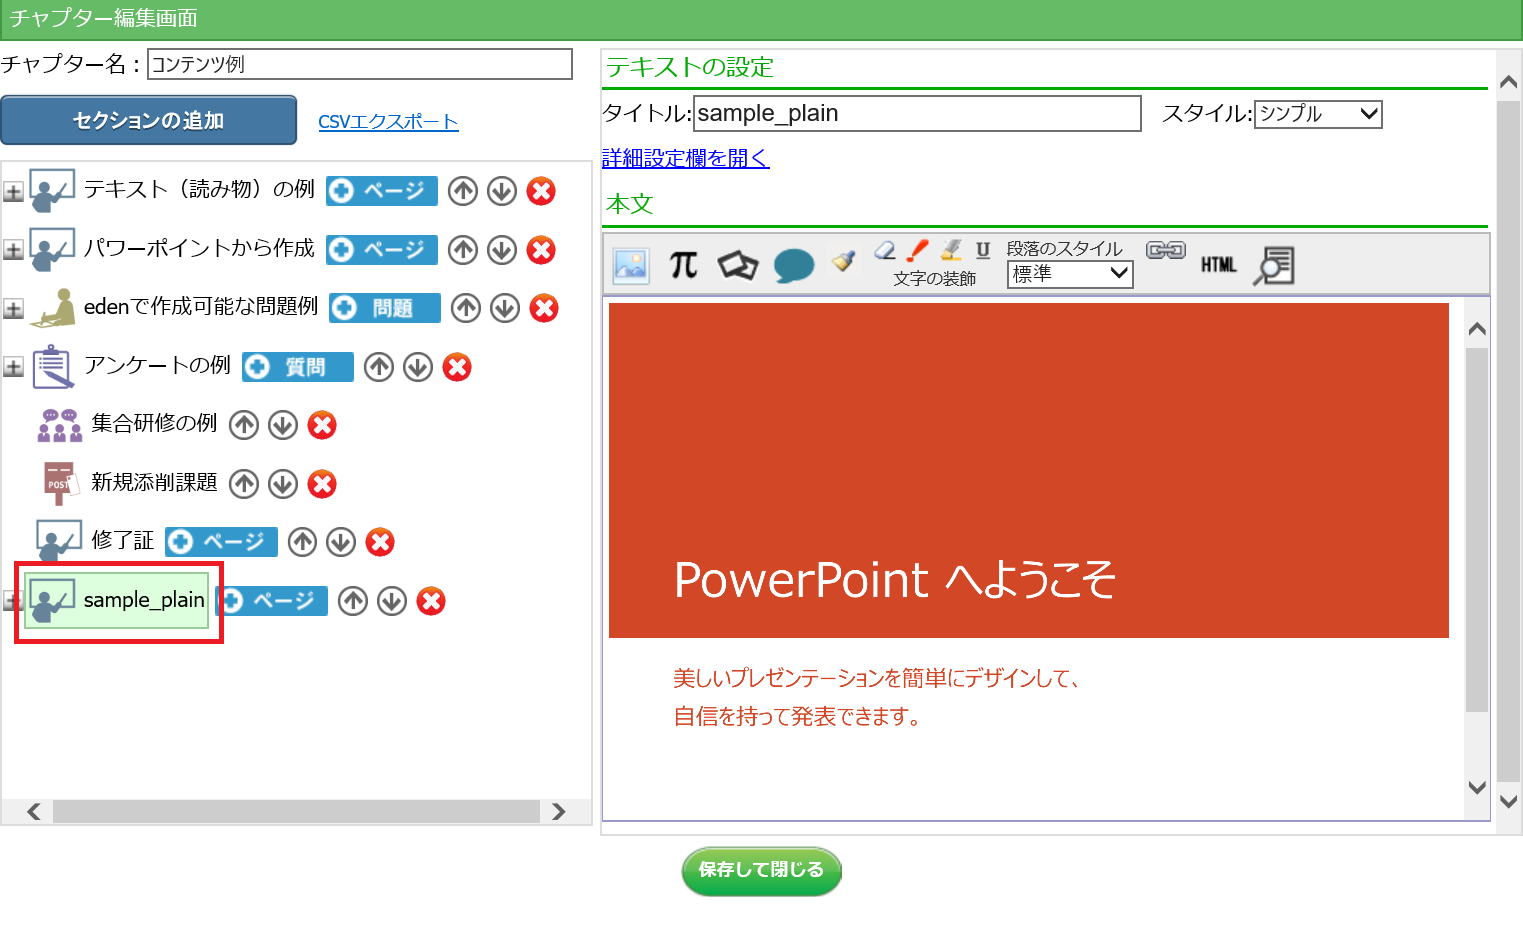
Task: Add a page to テキスト（読み物）の例
Action: 382,191
